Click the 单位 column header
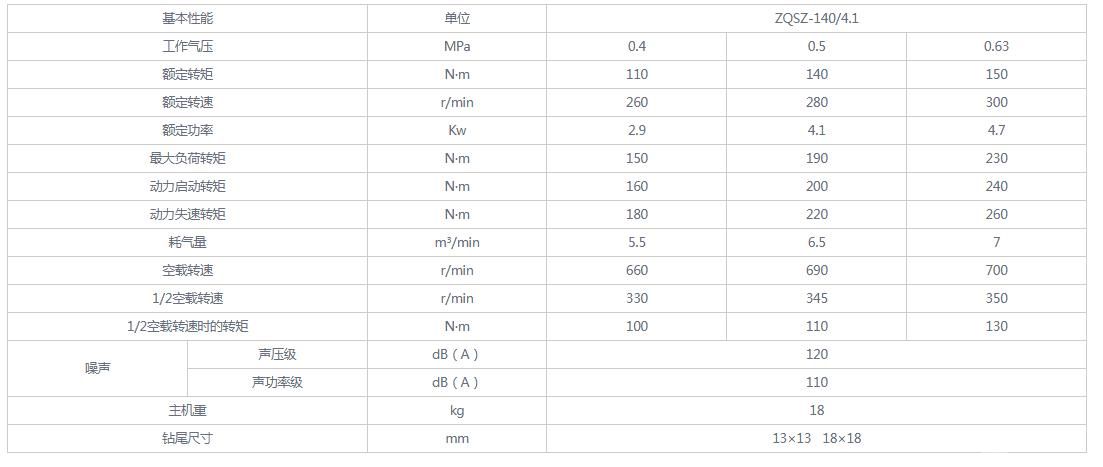 457,19
